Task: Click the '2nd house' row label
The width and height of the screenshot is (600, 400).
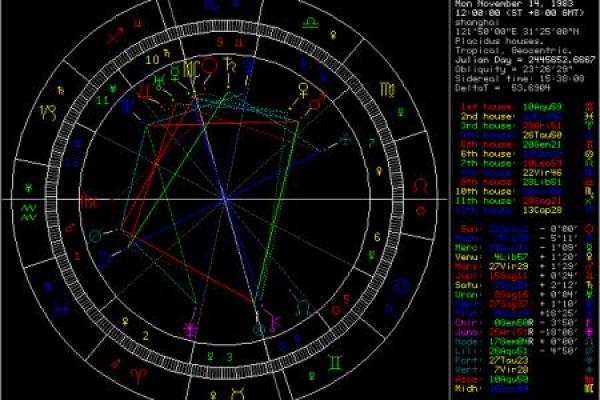Action: [486, 116]
